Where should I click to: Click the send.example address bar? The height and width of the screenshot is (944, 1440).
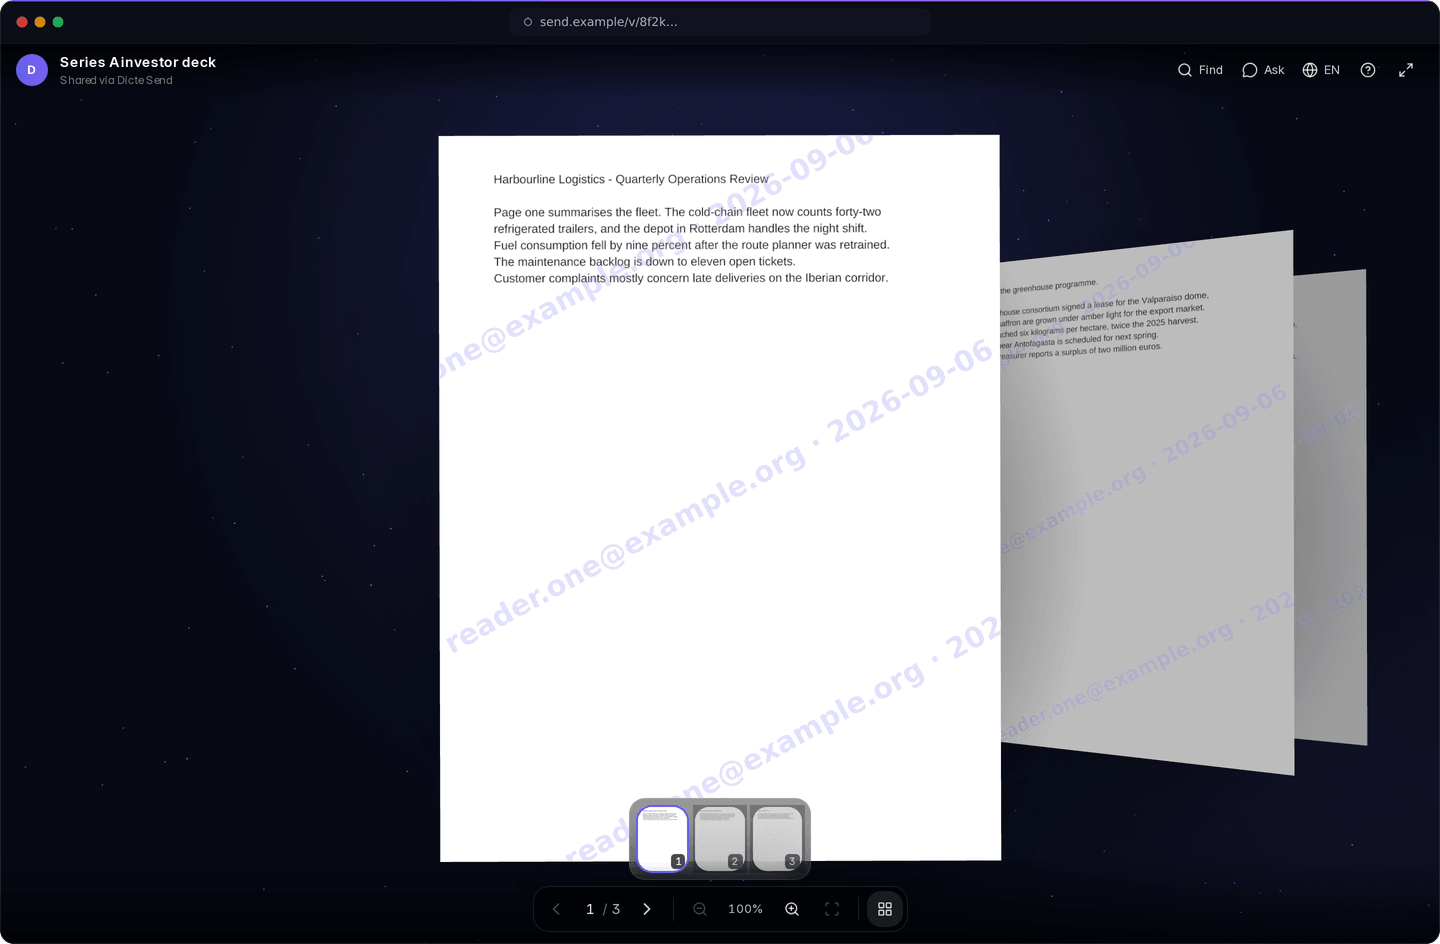click(x=720, y=22)
